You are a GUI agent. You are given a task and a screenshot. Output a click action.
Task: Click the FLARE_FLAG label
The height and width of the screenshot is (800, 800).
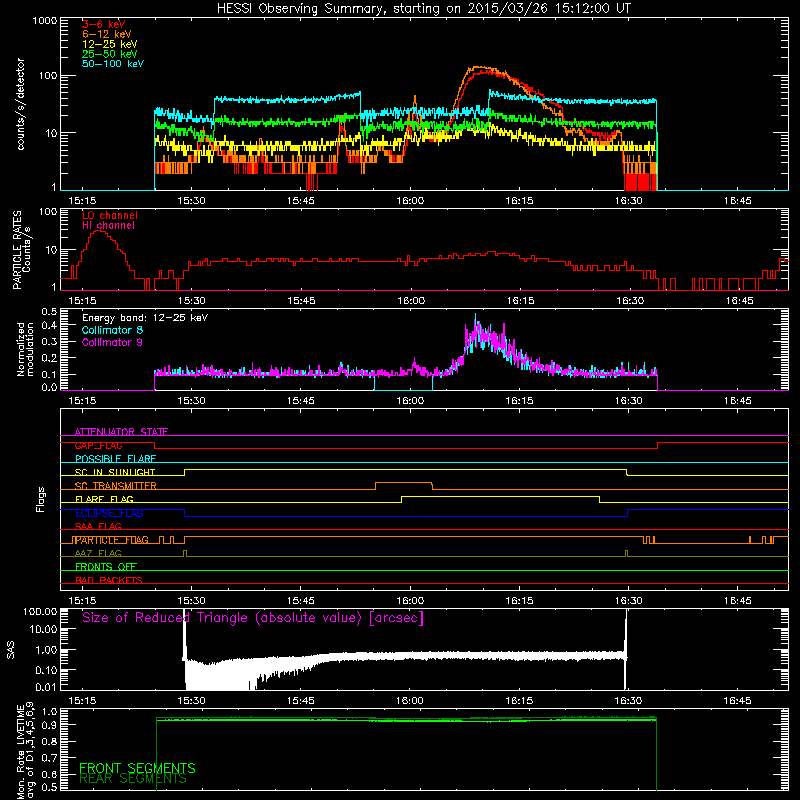pyautogui.click(x=104, y=499)
